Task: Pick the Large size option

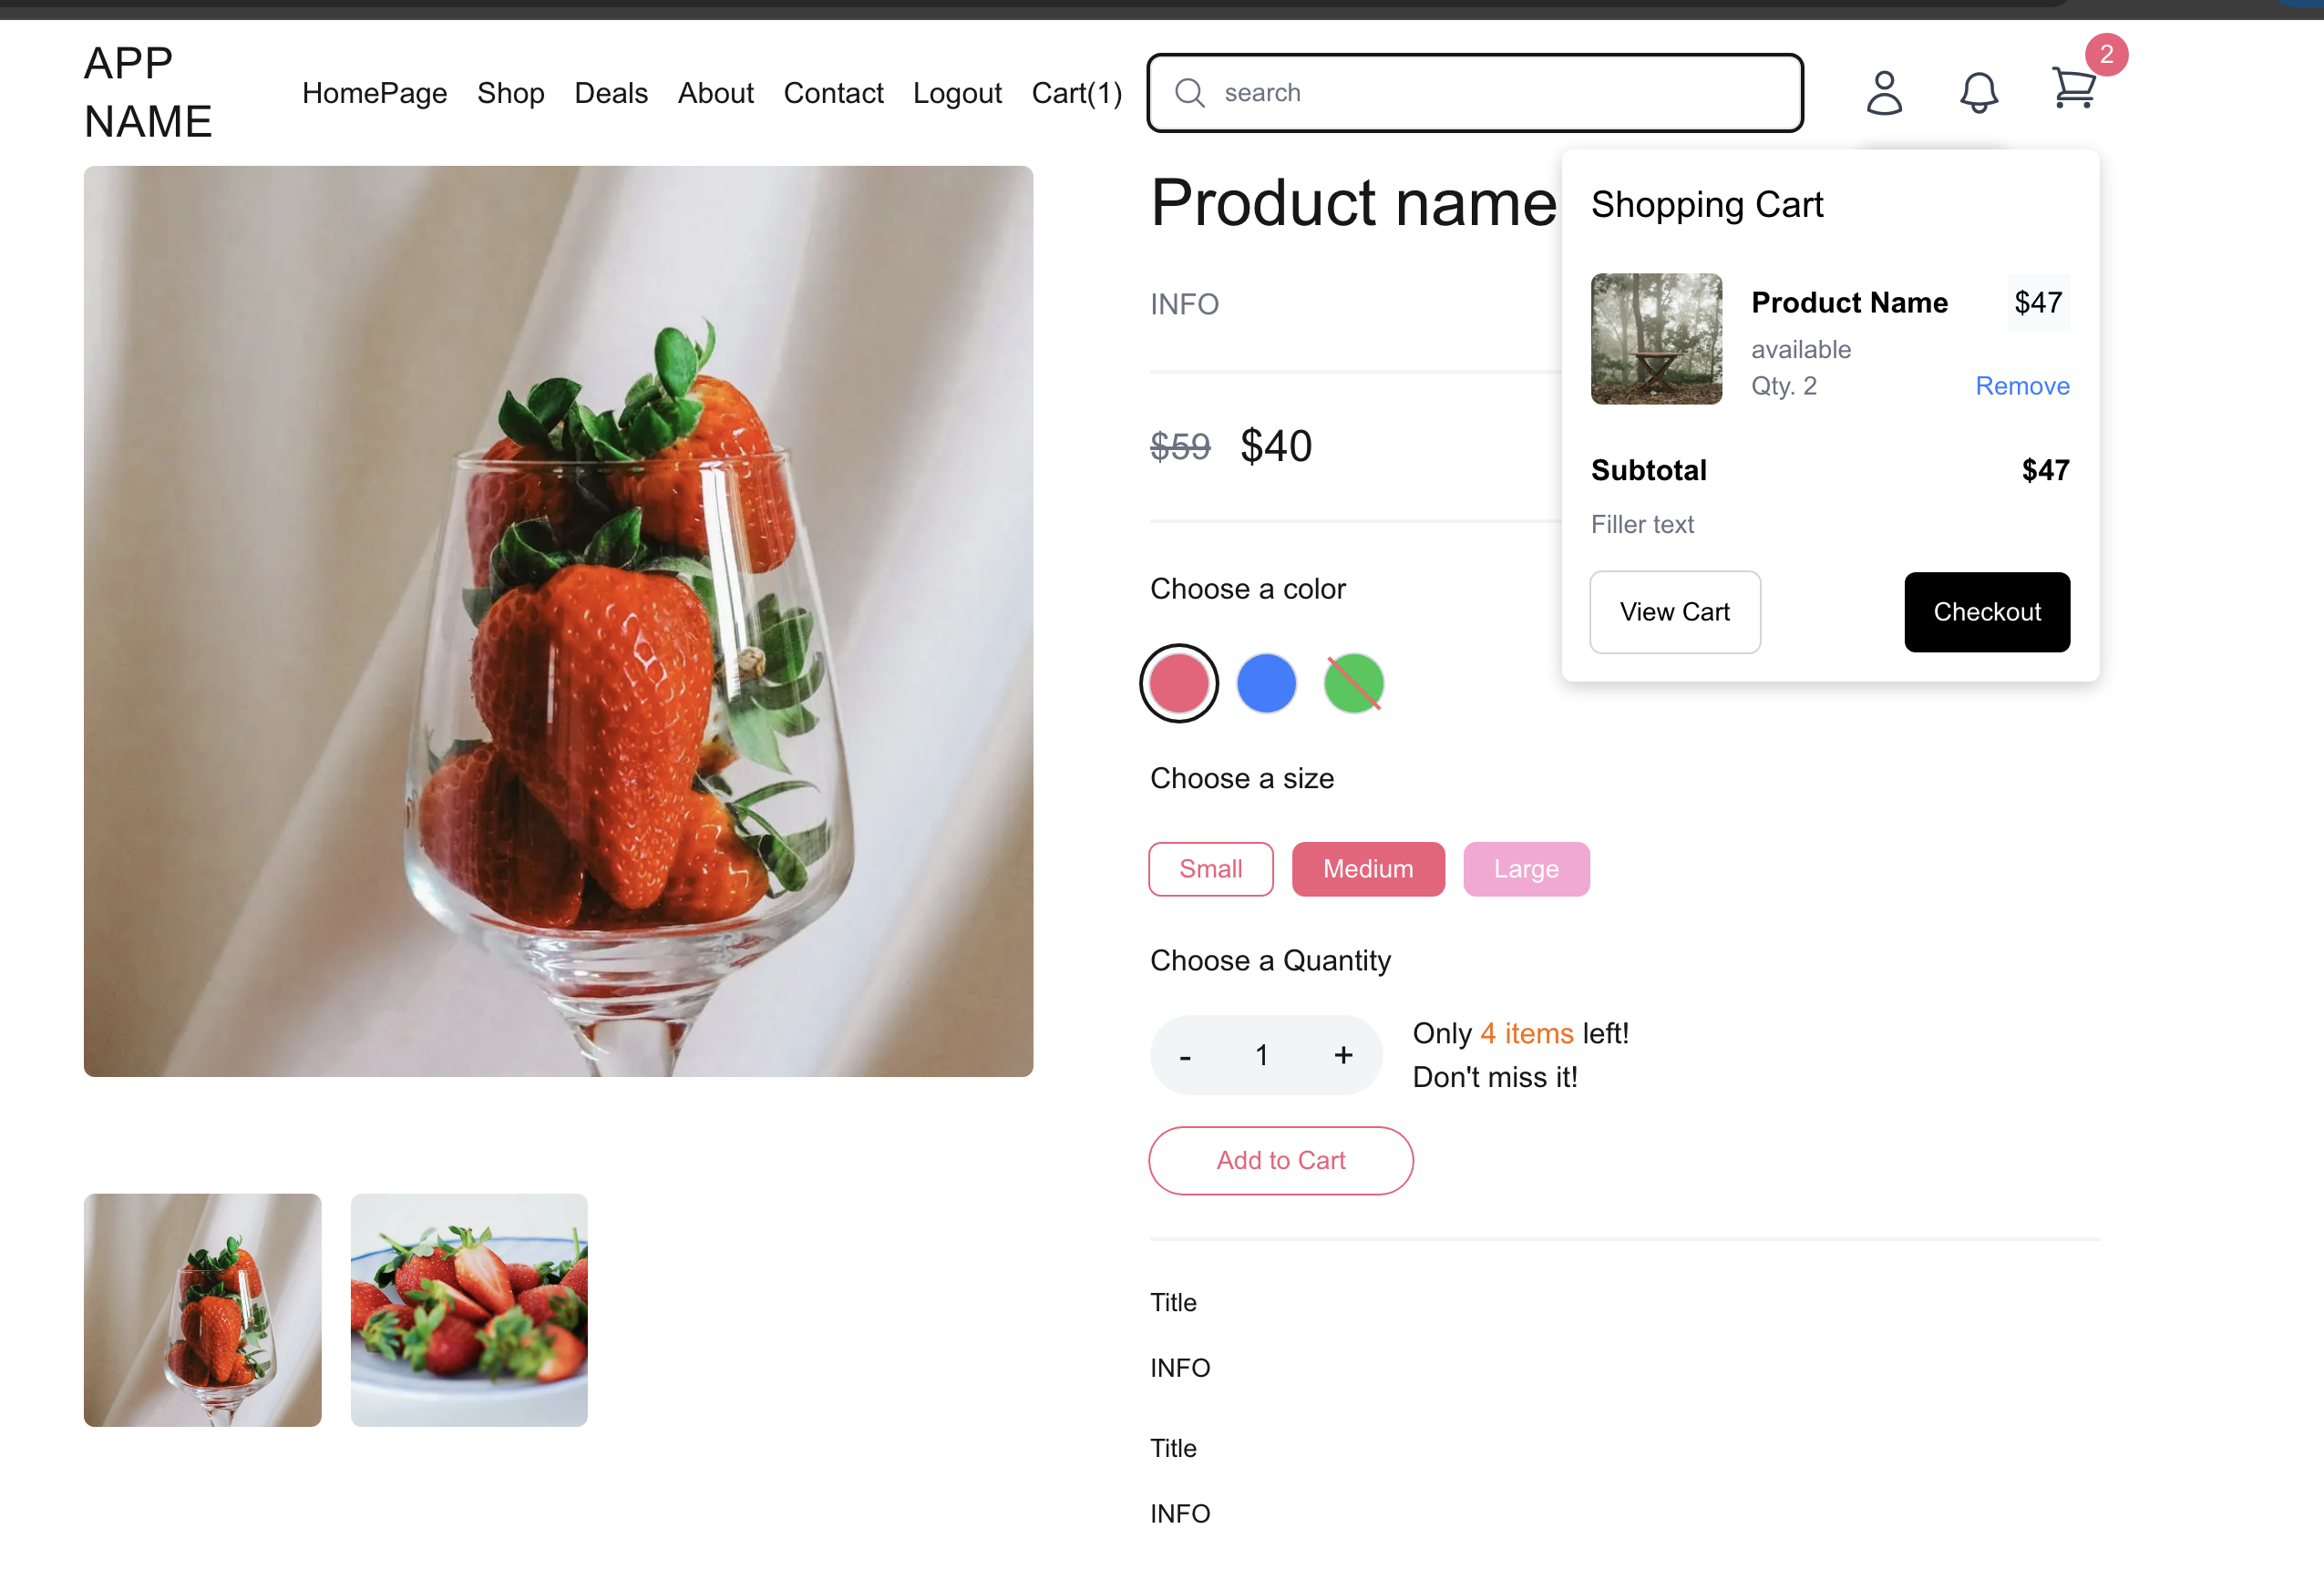Action: [1525, 869]
